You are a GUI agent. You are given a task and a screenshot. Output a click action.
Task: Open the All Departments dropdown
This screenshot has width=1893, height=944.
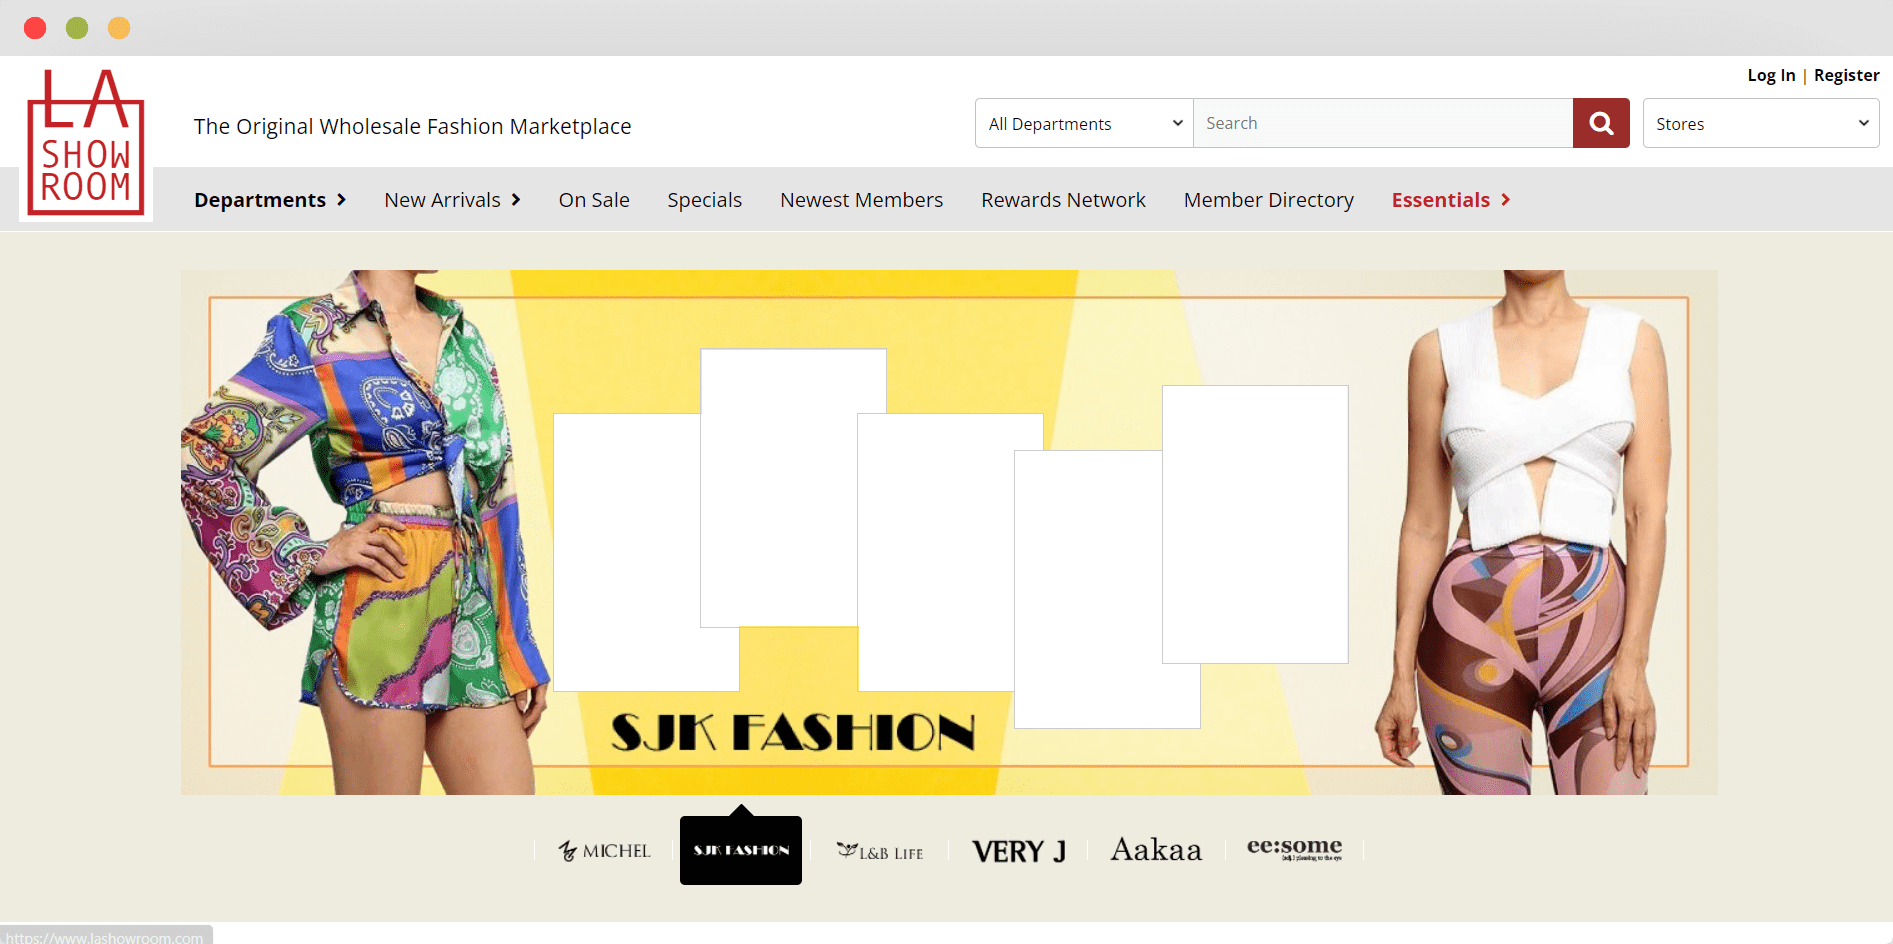coord(1084,123)
